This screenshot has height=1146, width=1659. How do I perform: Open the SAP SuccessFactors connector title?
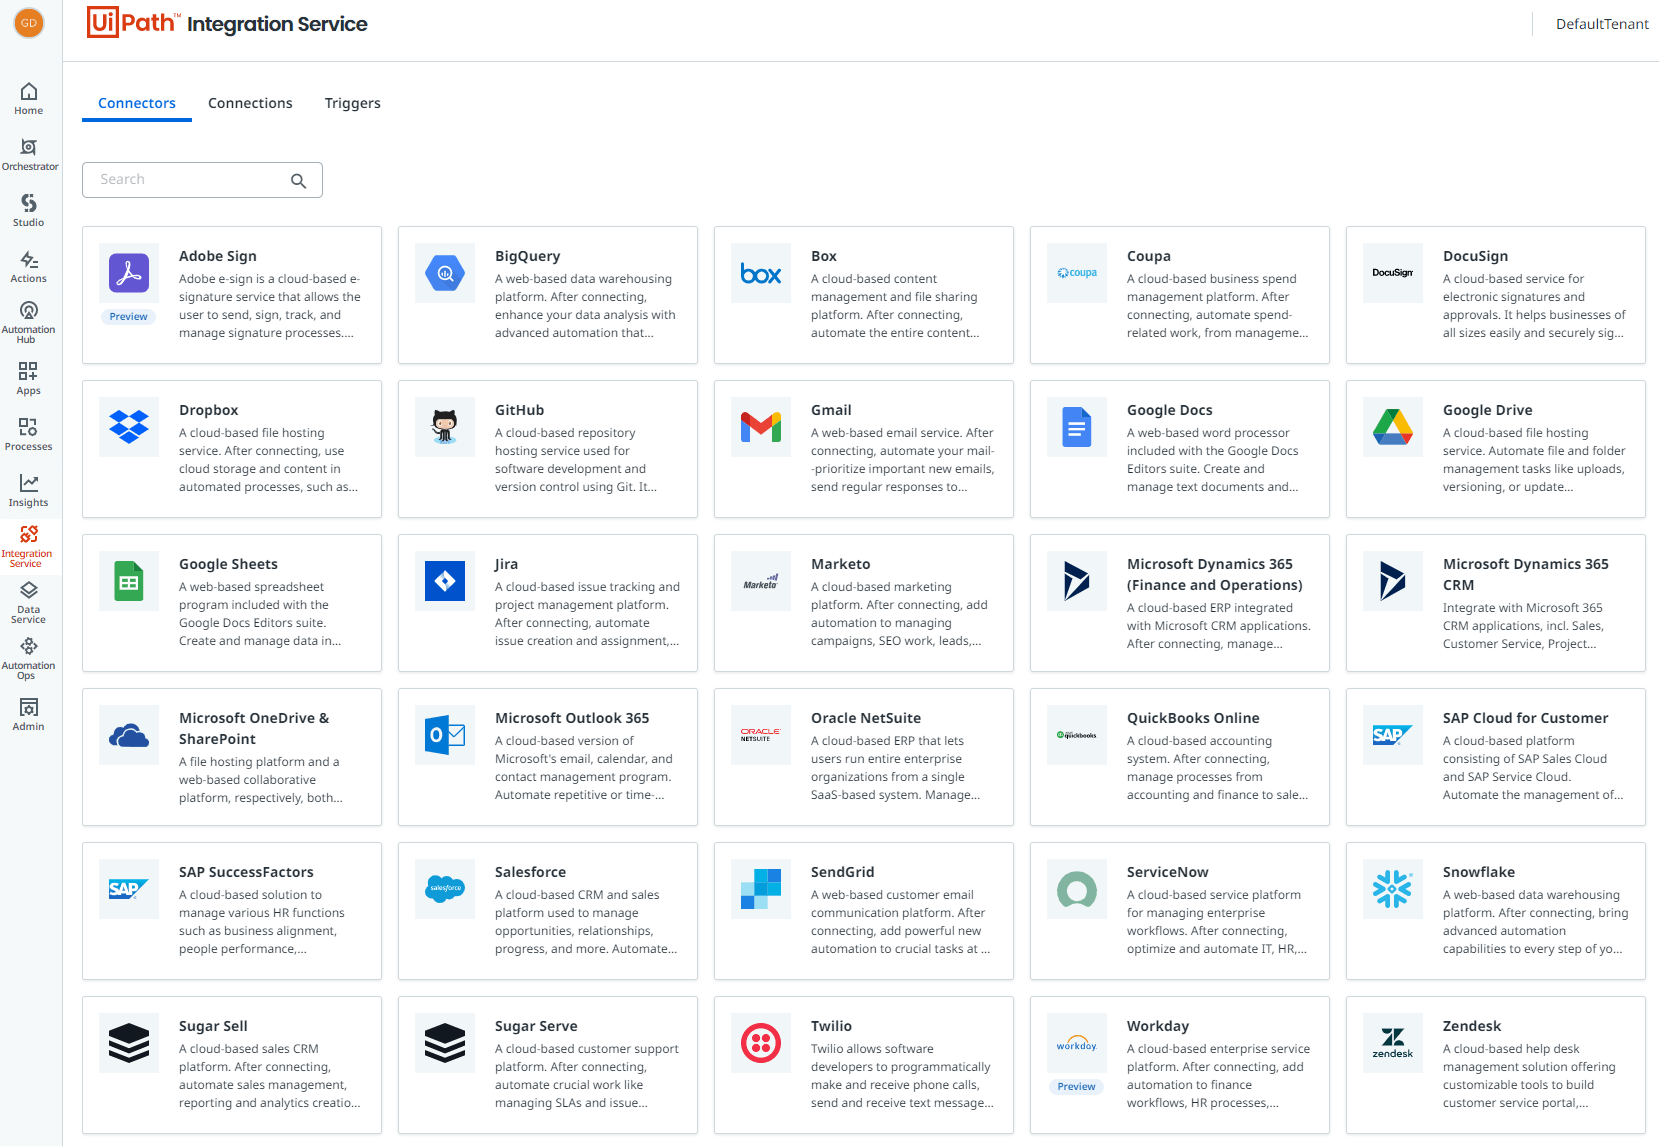coord(246,872)
